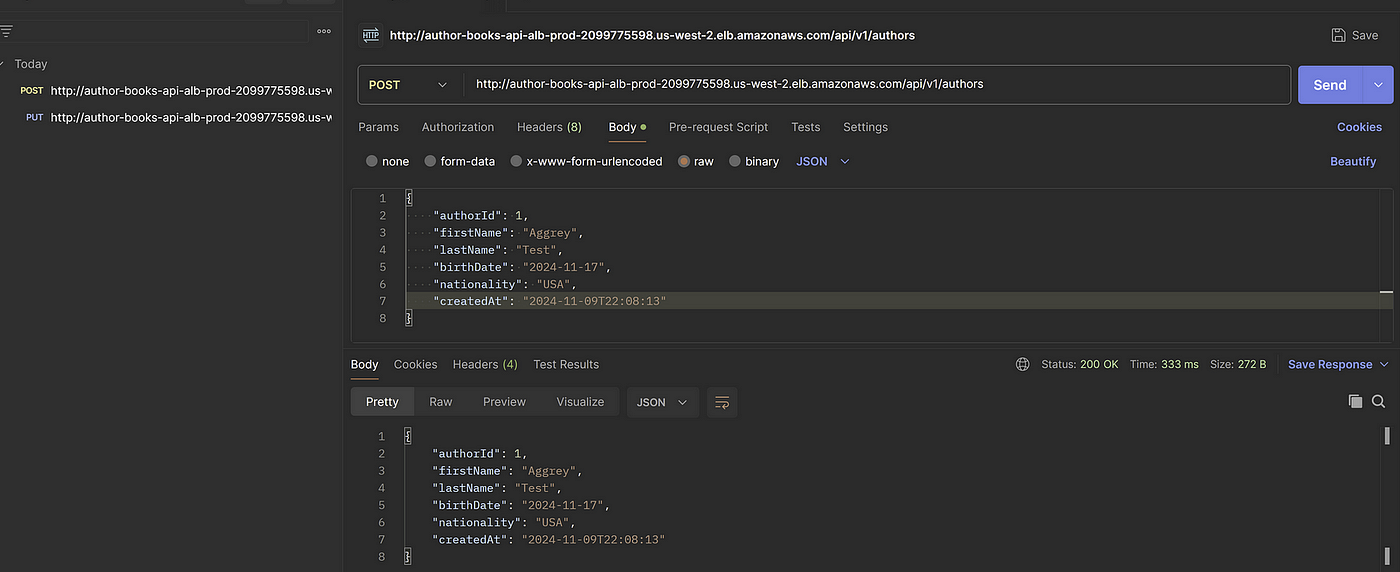Open the response Headers (4) tab

pos(485,364)
